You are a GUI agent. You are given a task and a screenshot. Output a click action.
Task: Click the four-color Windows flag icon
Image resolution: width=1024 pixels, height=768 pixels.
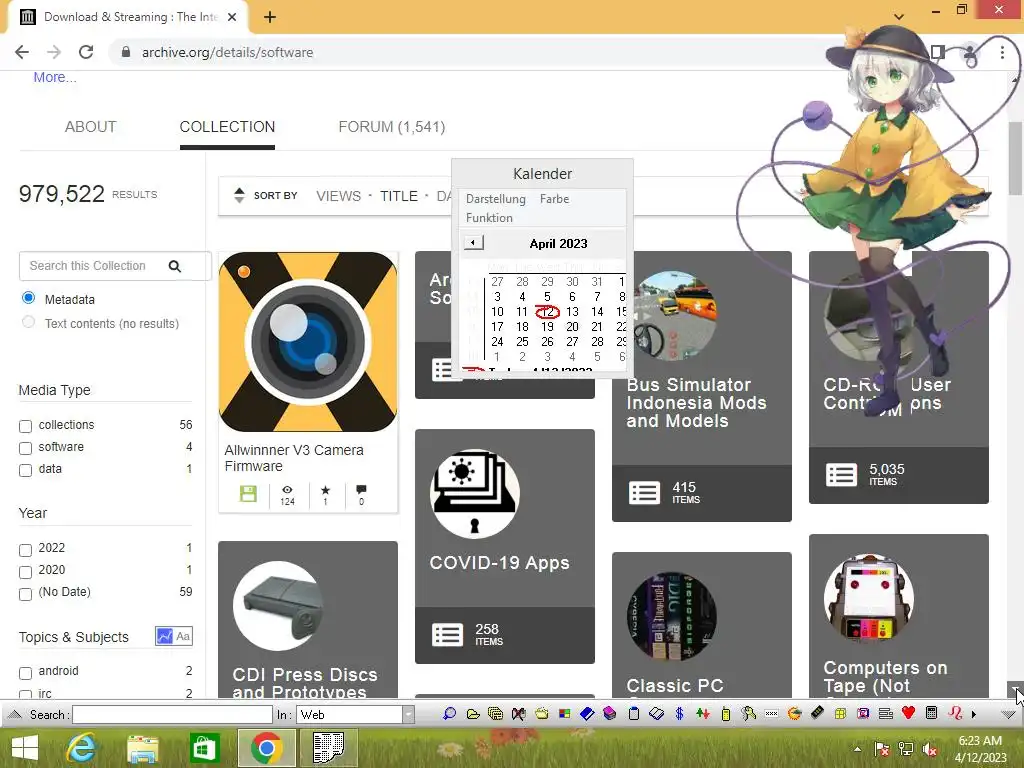565,714
